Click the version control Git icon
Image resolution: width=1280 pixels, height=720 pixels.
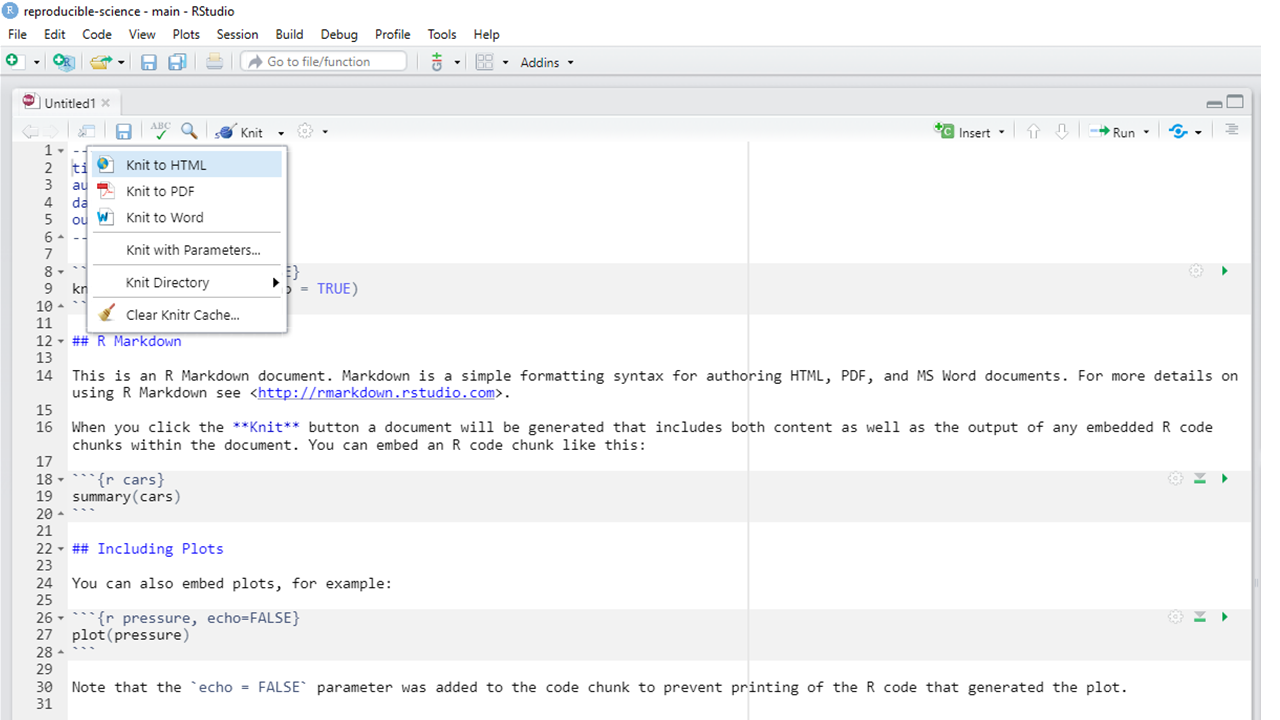tap(437, 62)
